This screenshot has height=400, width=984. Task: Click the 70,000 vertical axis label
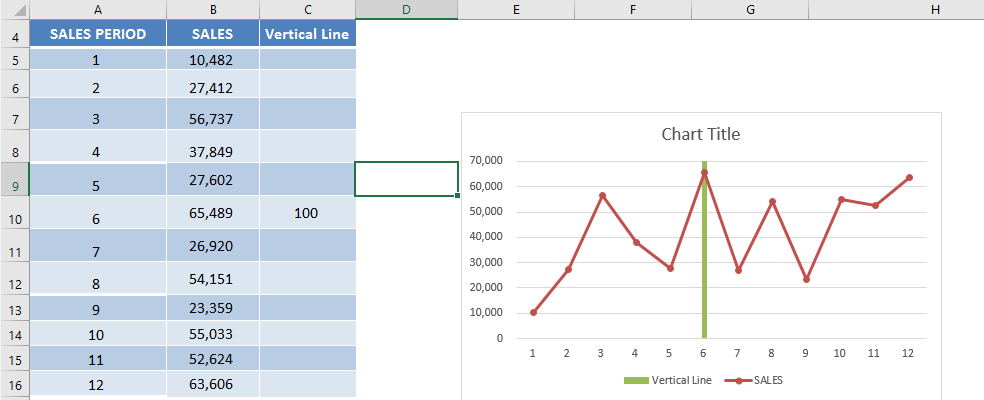pos(486,161)
